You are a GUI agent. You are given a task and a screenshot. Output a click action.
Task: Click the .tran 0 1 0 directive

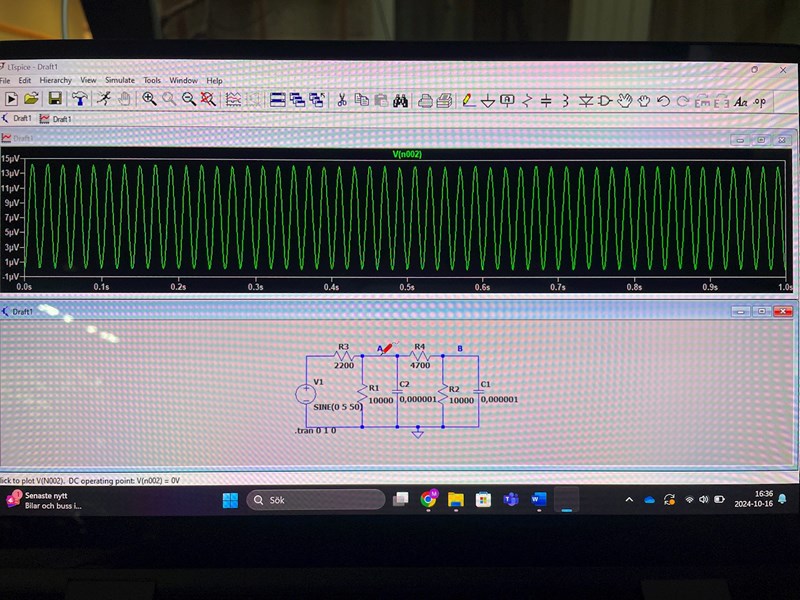click(x=316, y=431)
